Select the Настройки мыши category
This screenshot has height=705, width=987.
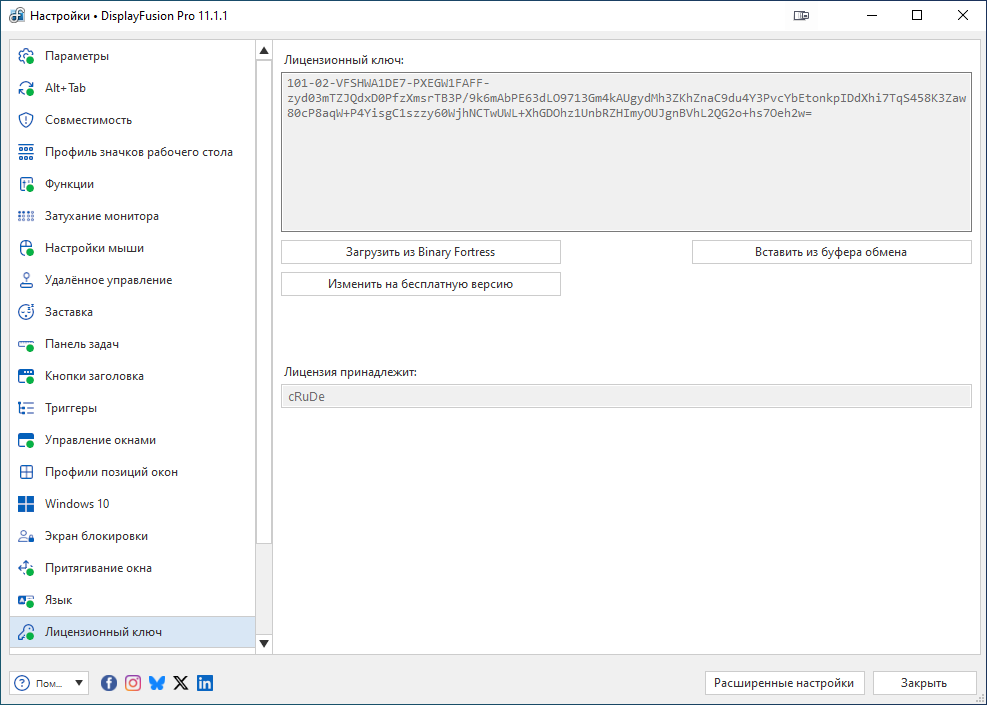click(94, 248)
